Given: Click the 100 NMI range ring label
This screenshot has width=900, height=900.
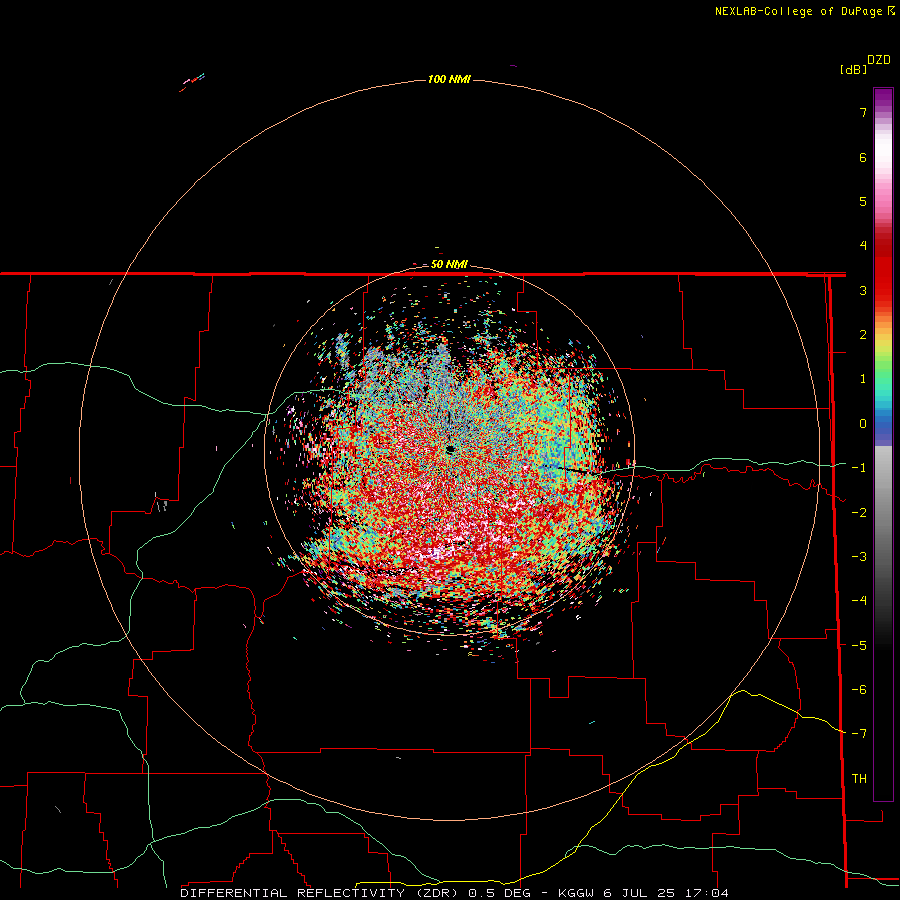Looking at the screenshot, I should click(x=449, y=79).
